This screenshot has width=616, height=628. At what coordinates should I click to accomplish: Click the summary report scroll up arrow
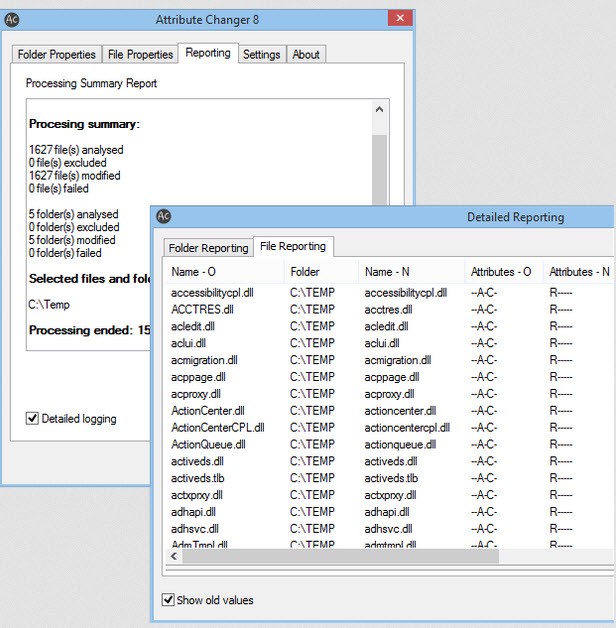click(x=379, y=109)
